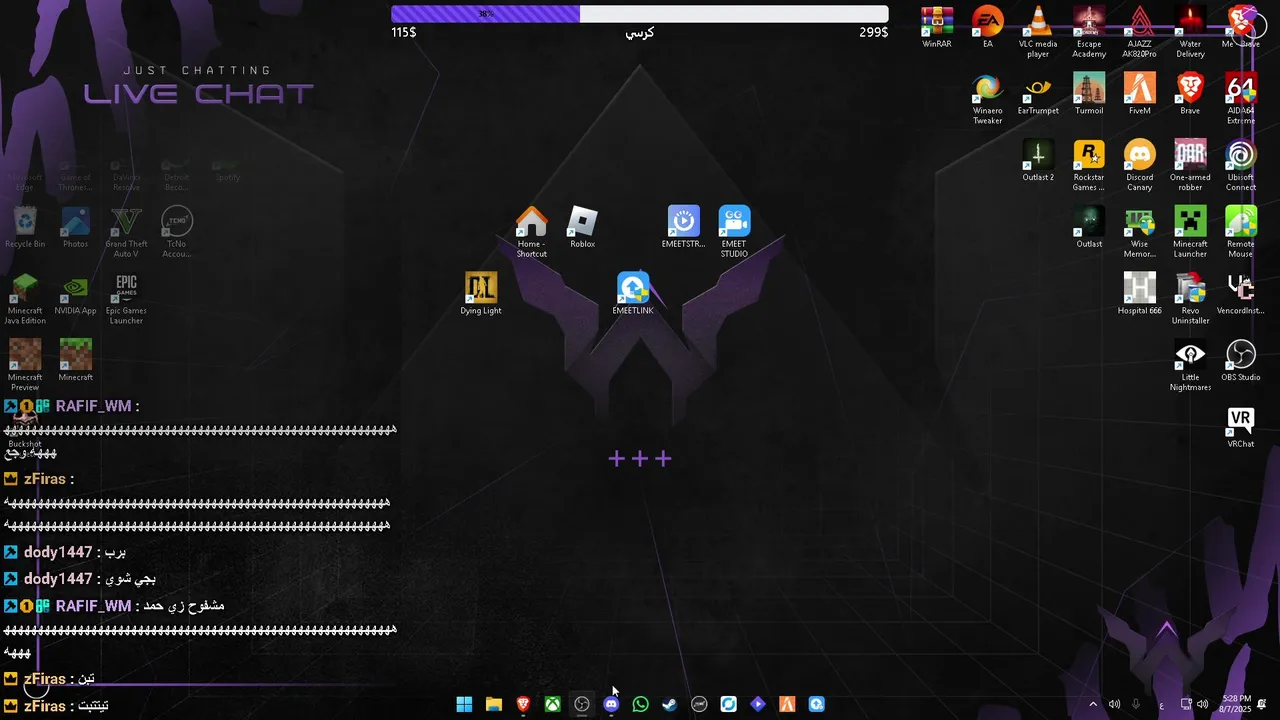Launch Epic Games Launcher shortcut
This screenshot has width=1280, height=720.
pos(126,299)
